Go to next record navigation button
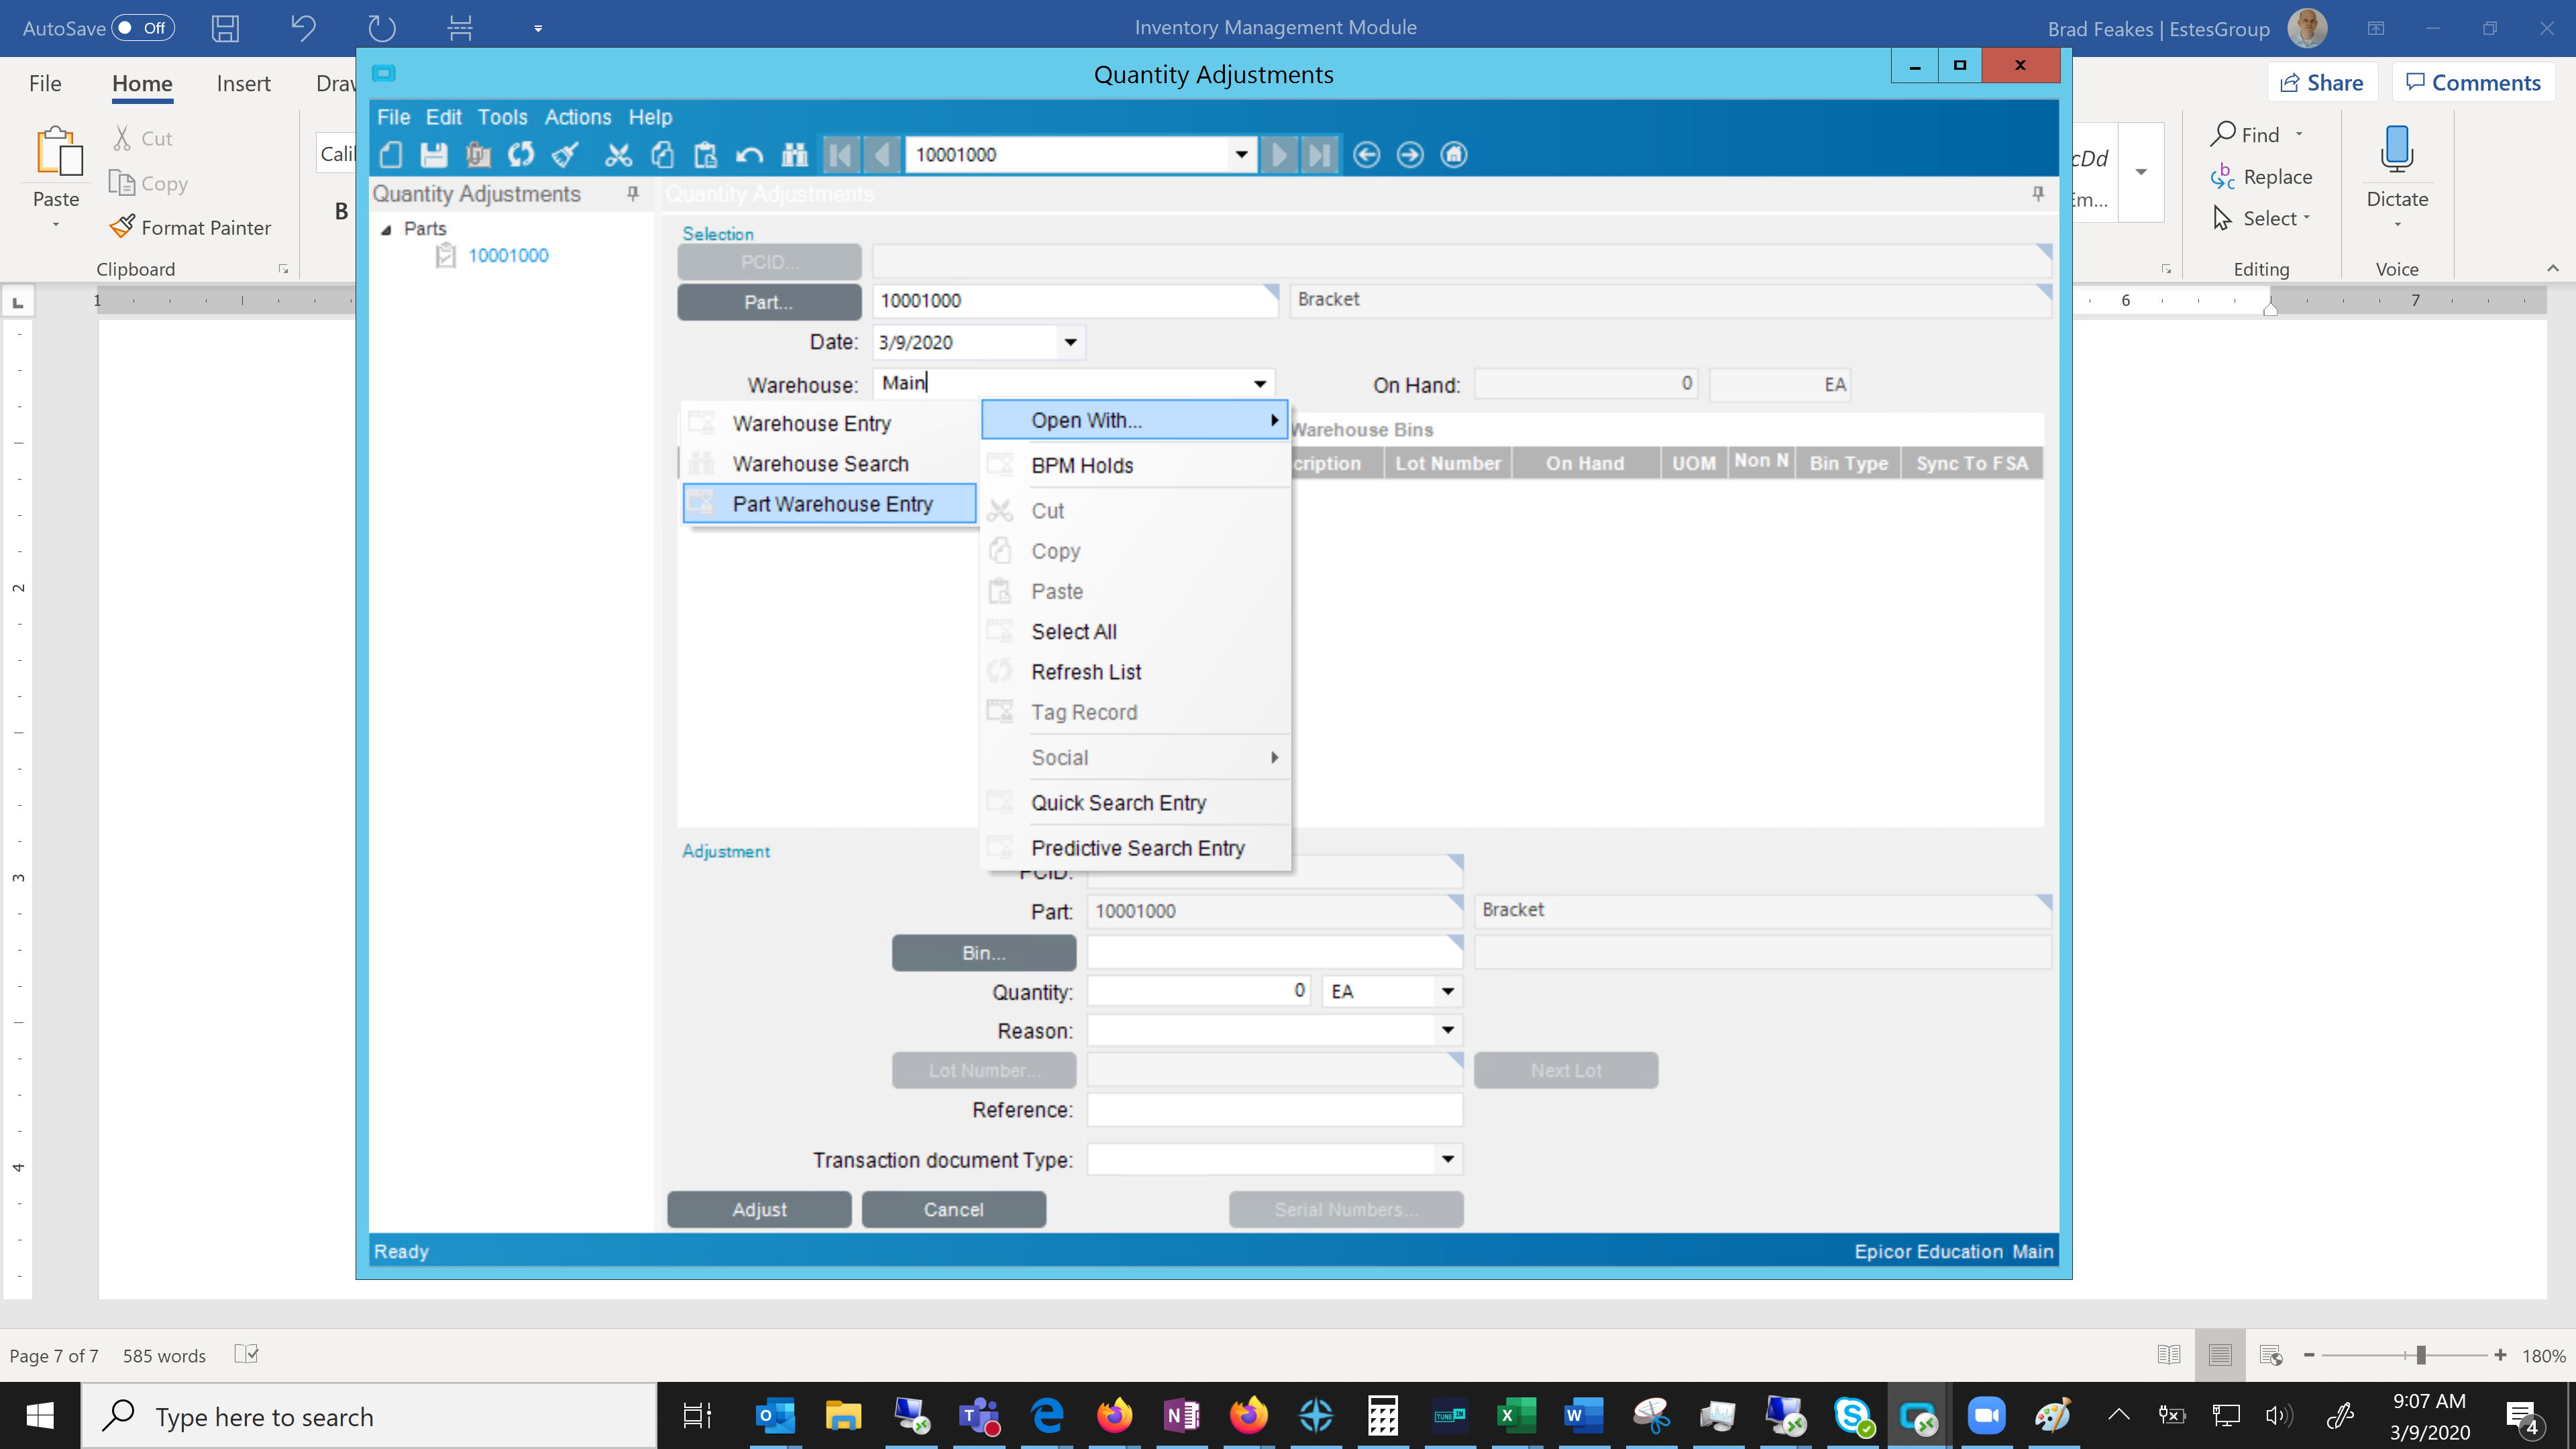2576x1449 pixels. [1279, 155]
